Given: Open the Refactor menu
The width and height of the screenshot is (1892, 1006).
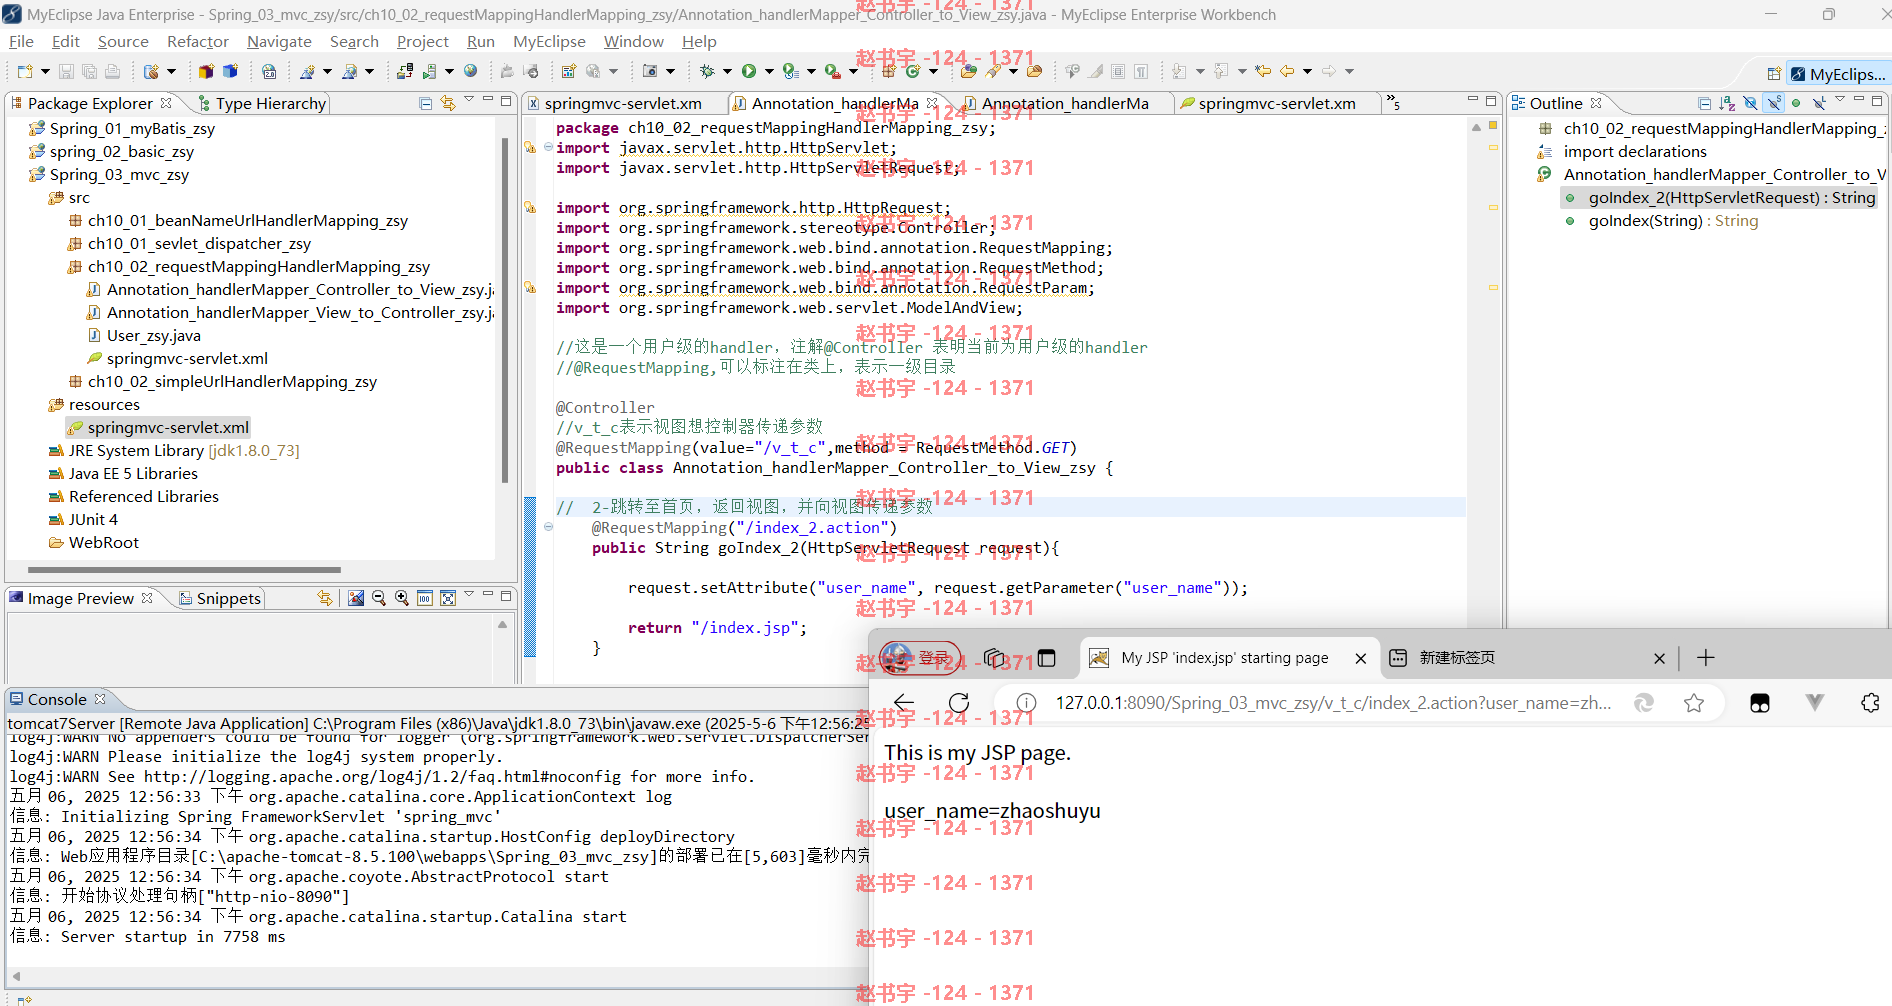Looking at the screenshot, I should pos(197,41).
